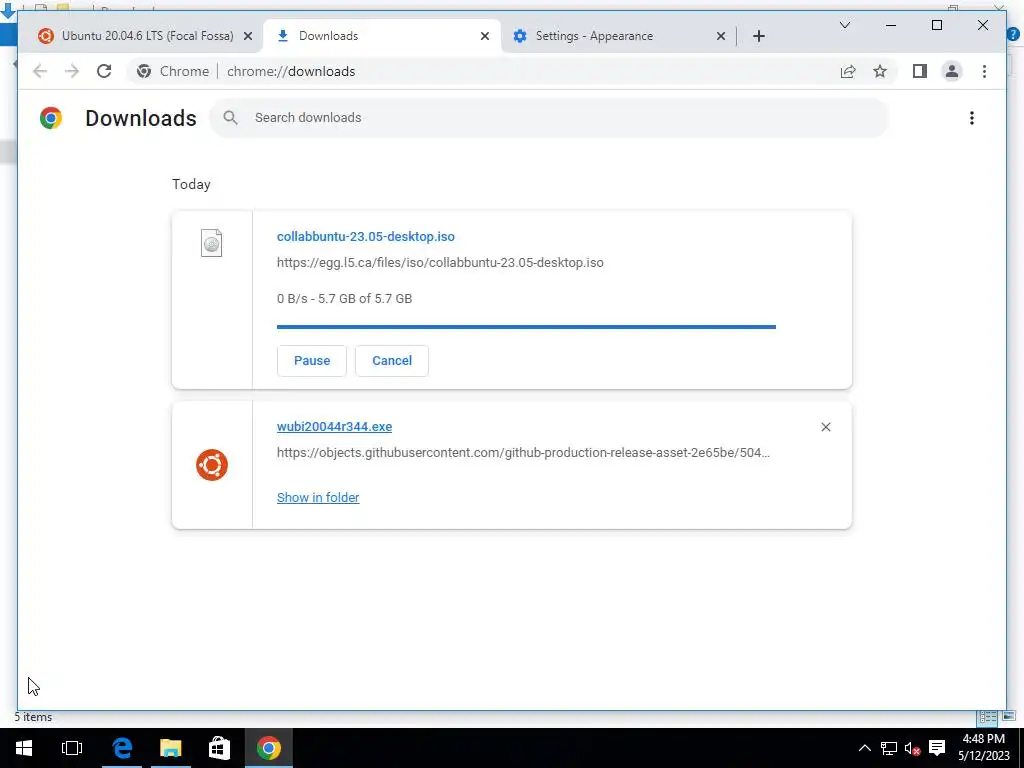Click the Chrome taskbar icon
Screen dimensions: 1024x768
coord(268,748)
